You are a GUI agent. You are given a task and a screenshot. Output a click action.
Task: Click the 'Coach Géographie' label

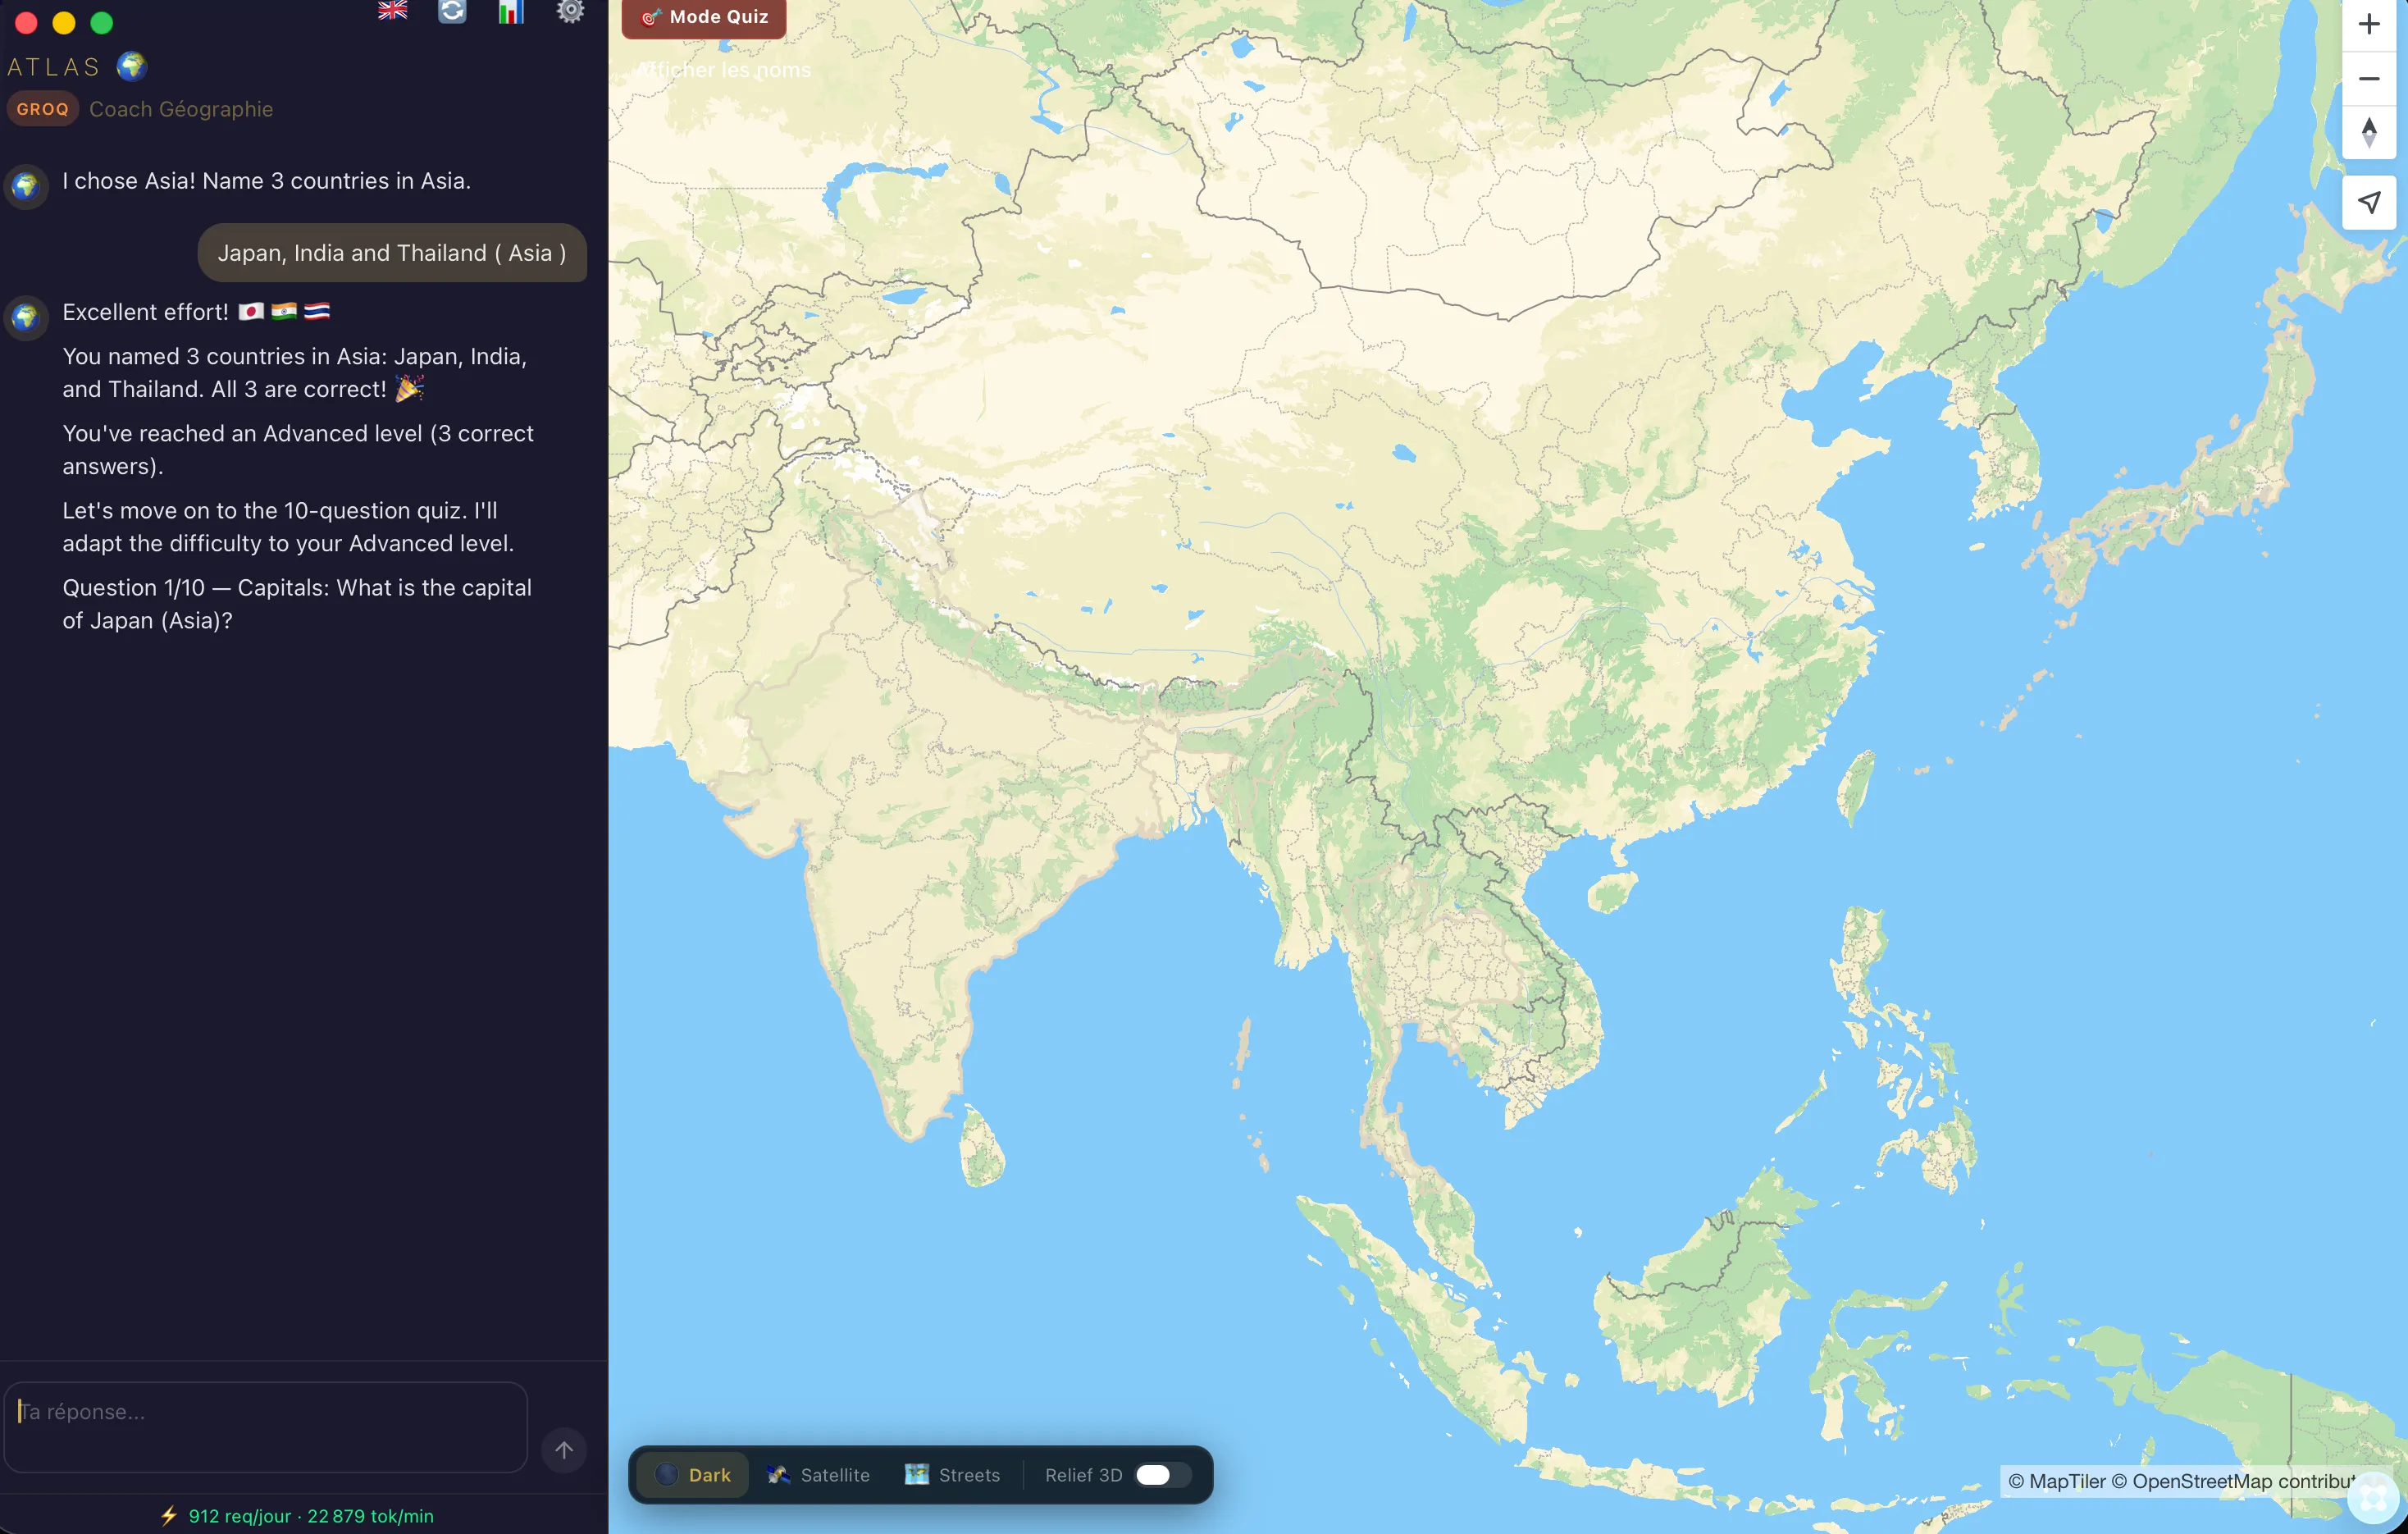pyautogui.click(x=181, y=109)
